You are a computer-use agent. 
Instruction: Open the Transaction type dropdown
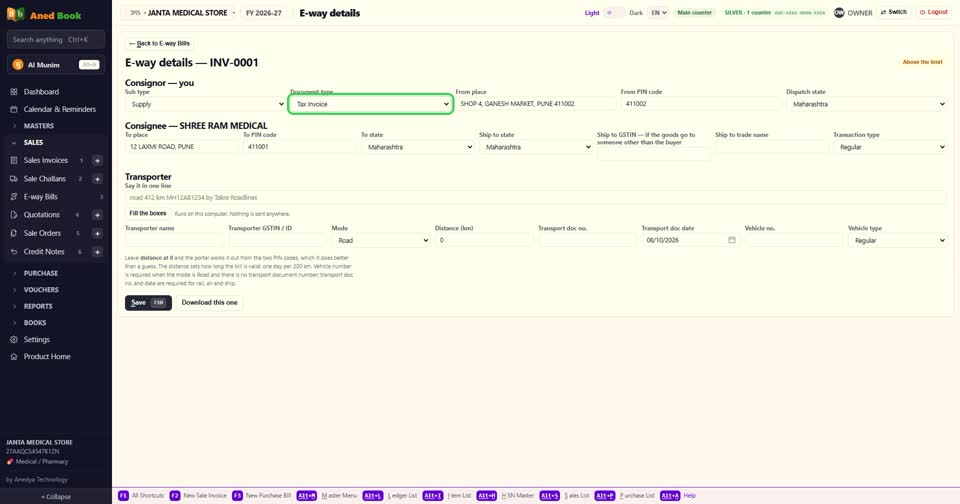[x=890, y=147]
